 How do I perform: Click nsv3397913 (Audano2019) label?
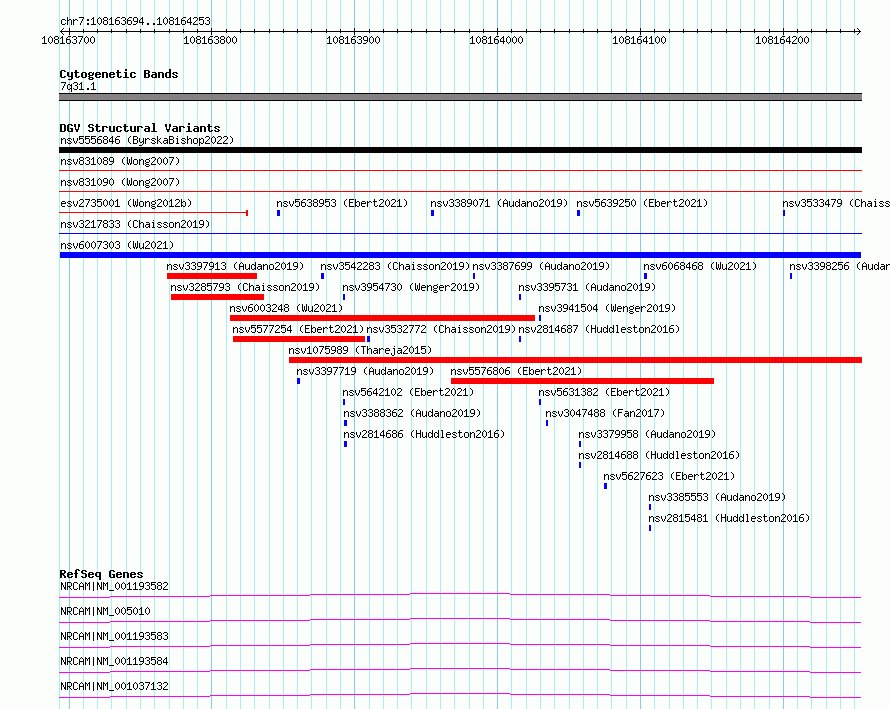tap(235, 266)
